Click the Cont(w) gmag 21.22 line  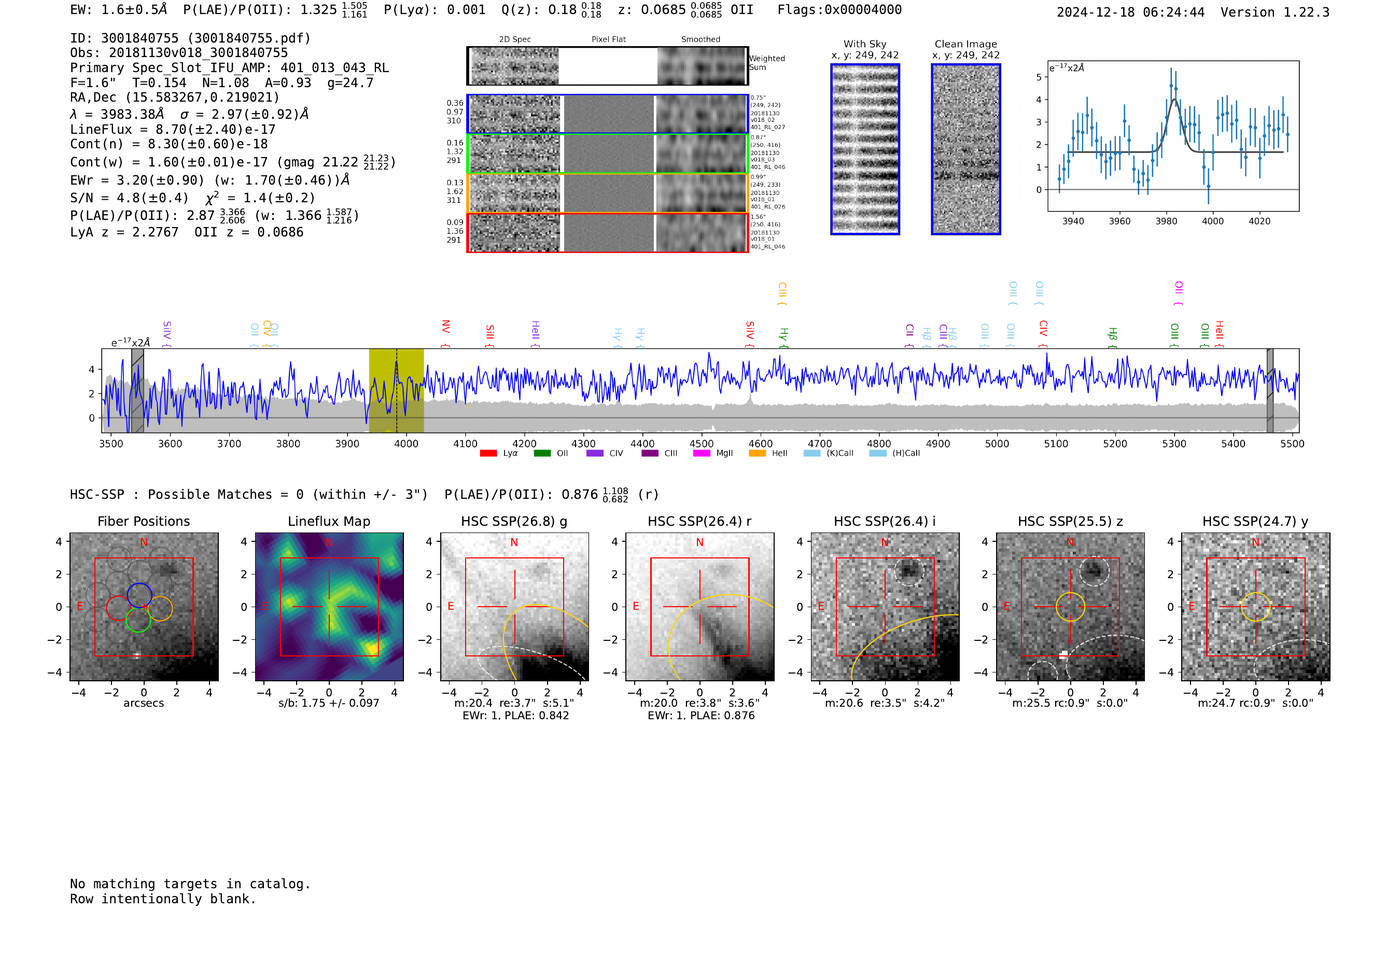(233, 161)
